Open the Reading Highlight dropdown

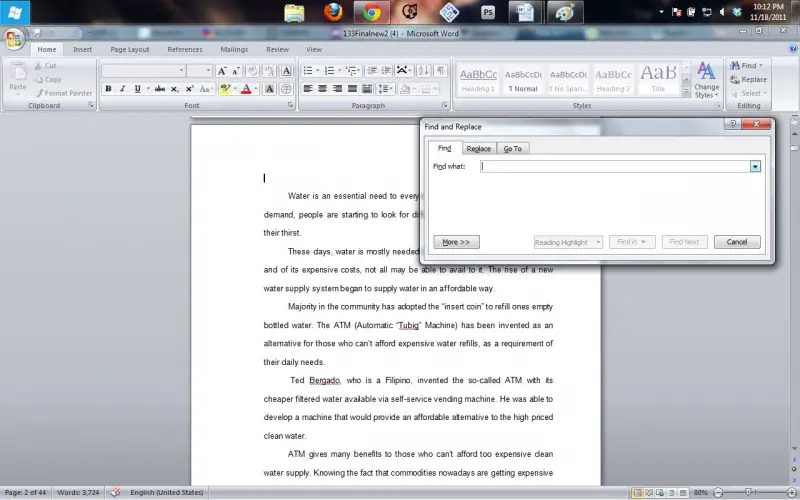[x=568, y=242]
